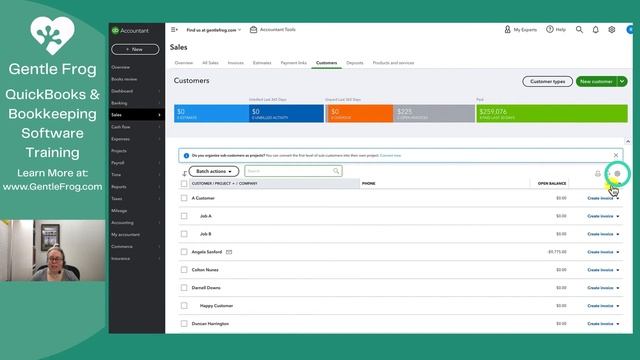Viewport: 640px width, 360px height.
Task: Check the Happy Customer row checkbox
Action: 184,306
